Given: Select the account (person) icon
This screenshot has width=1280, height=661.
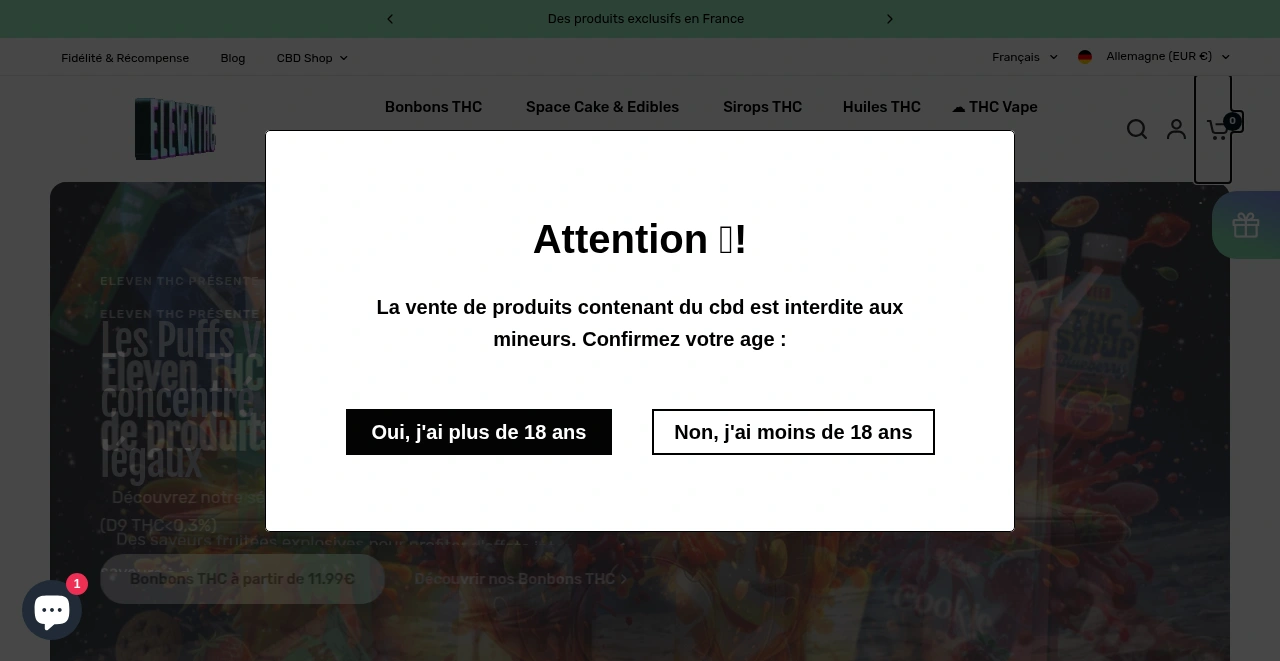Looking at the screenshot, I should [1176, 129].
